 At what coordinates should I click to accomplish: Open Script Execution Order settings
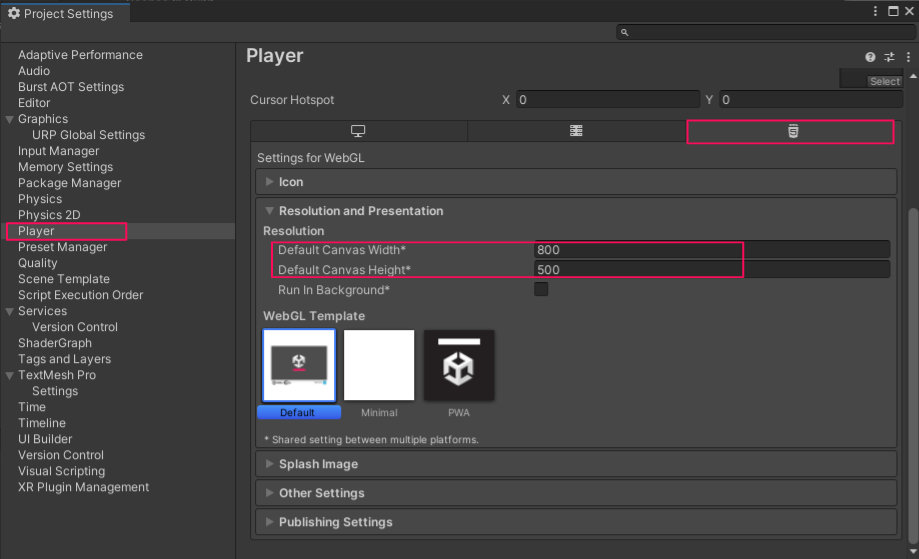[x=80, y=295]
